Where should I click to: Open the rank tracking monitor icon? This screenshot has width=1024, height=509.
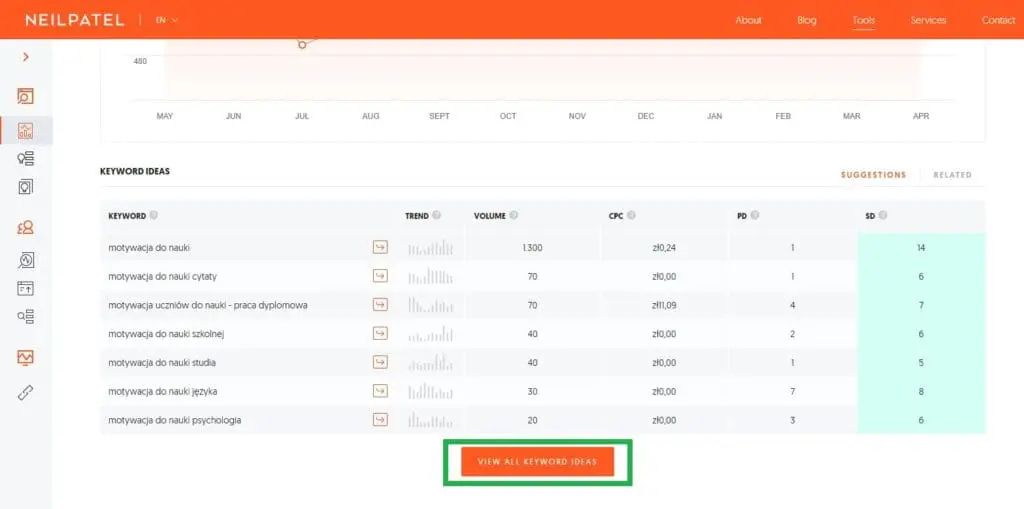point(25,357)
